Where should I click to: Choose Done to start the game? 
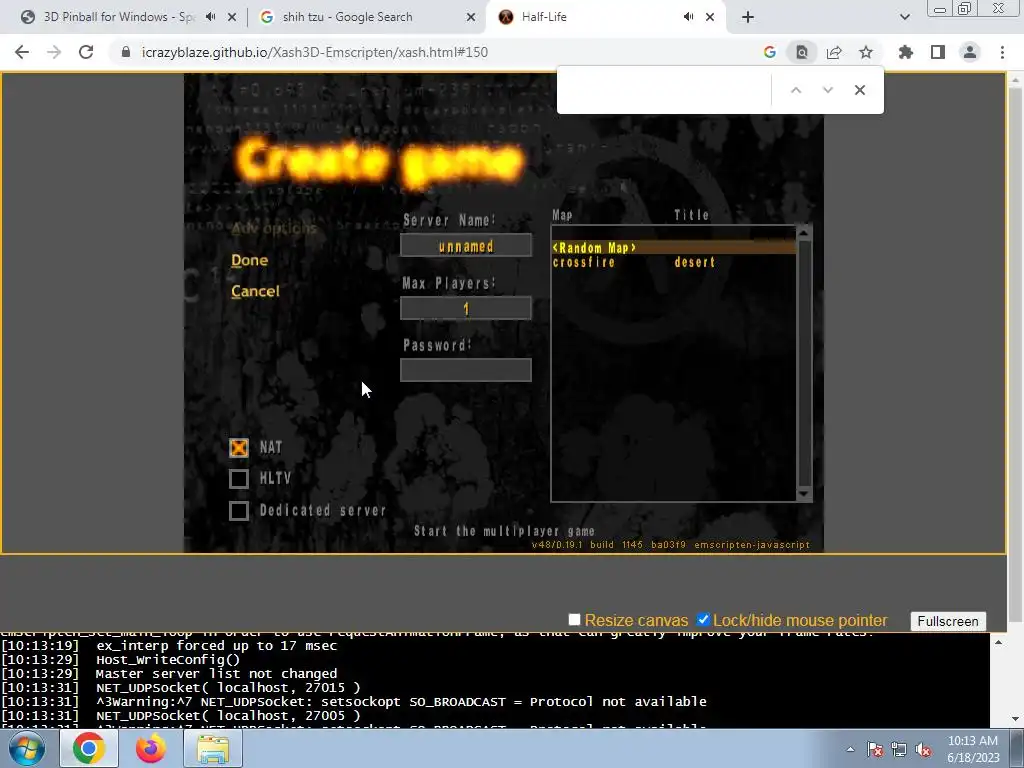tap(249, 261)
